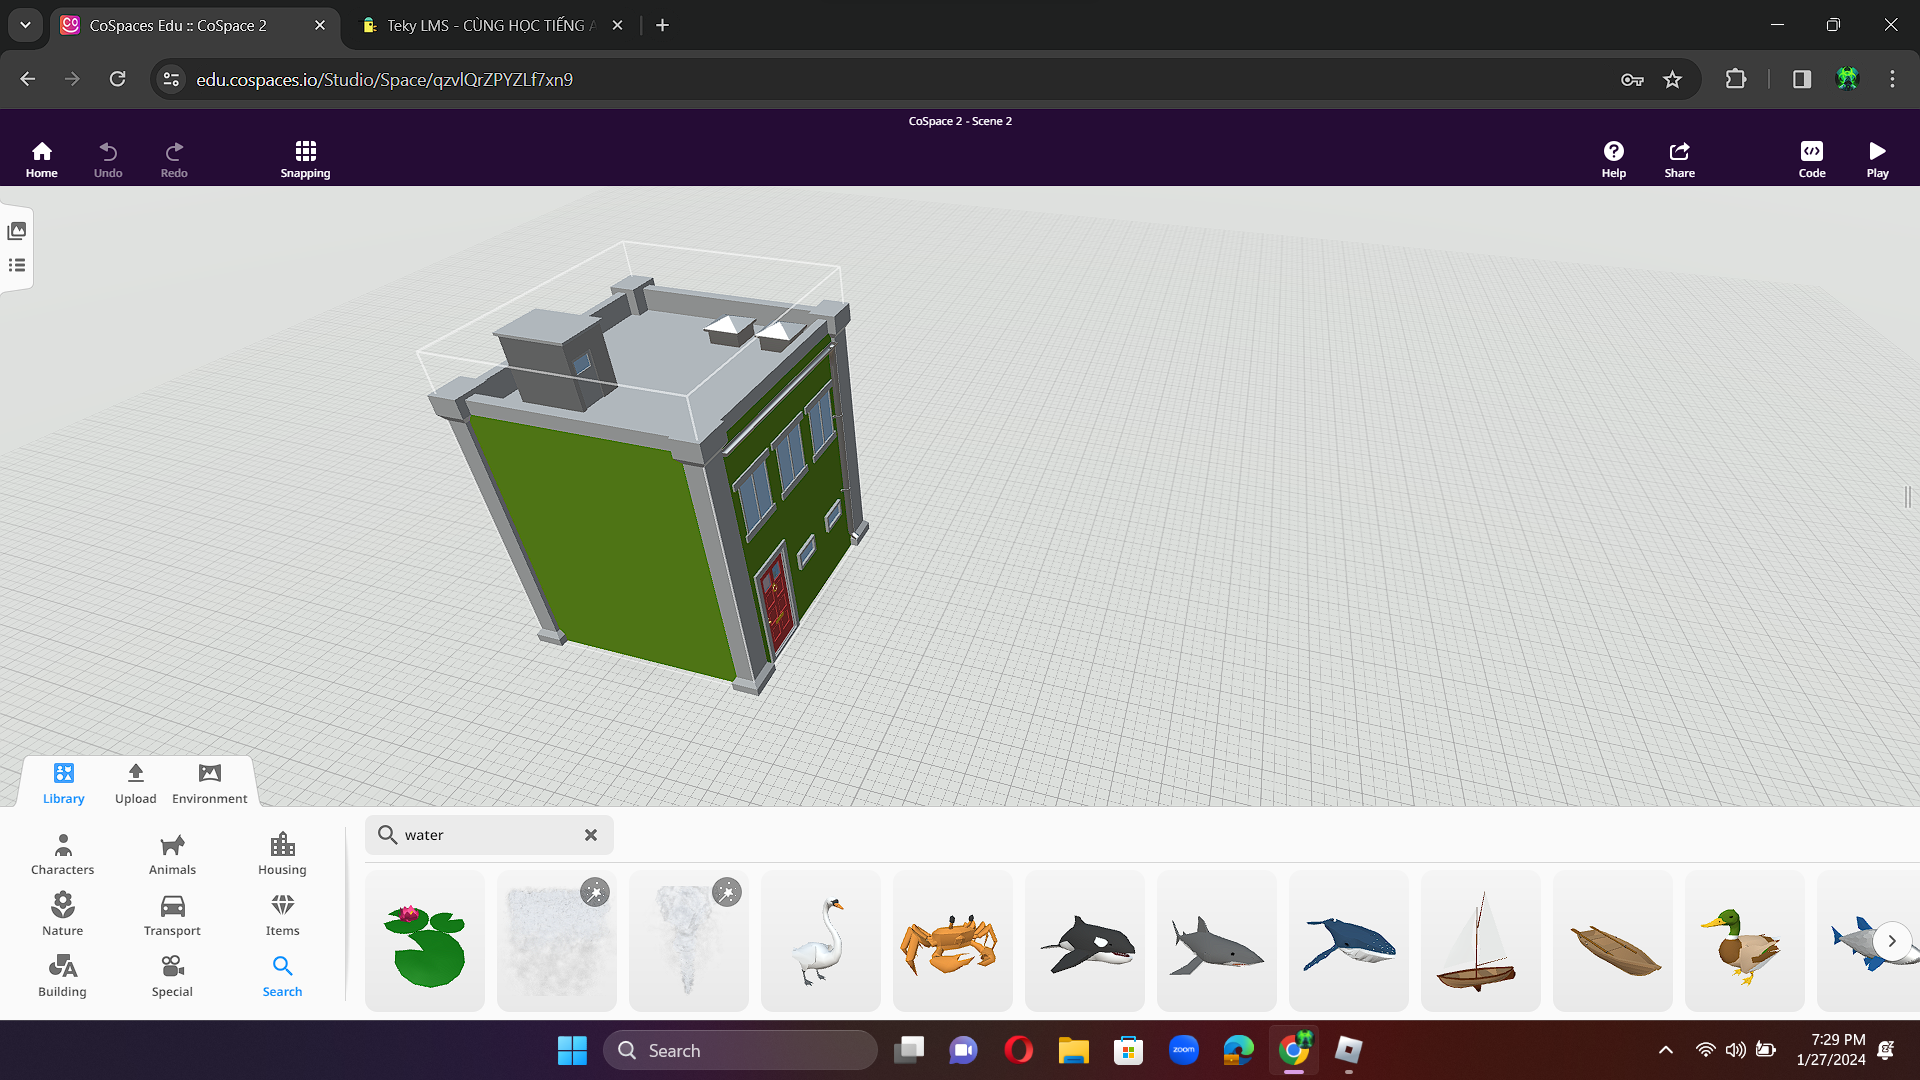1920x1080 pixels.
Task: Open the clock showing 7:29 PM
Action: click(x=1830, y=1050)
